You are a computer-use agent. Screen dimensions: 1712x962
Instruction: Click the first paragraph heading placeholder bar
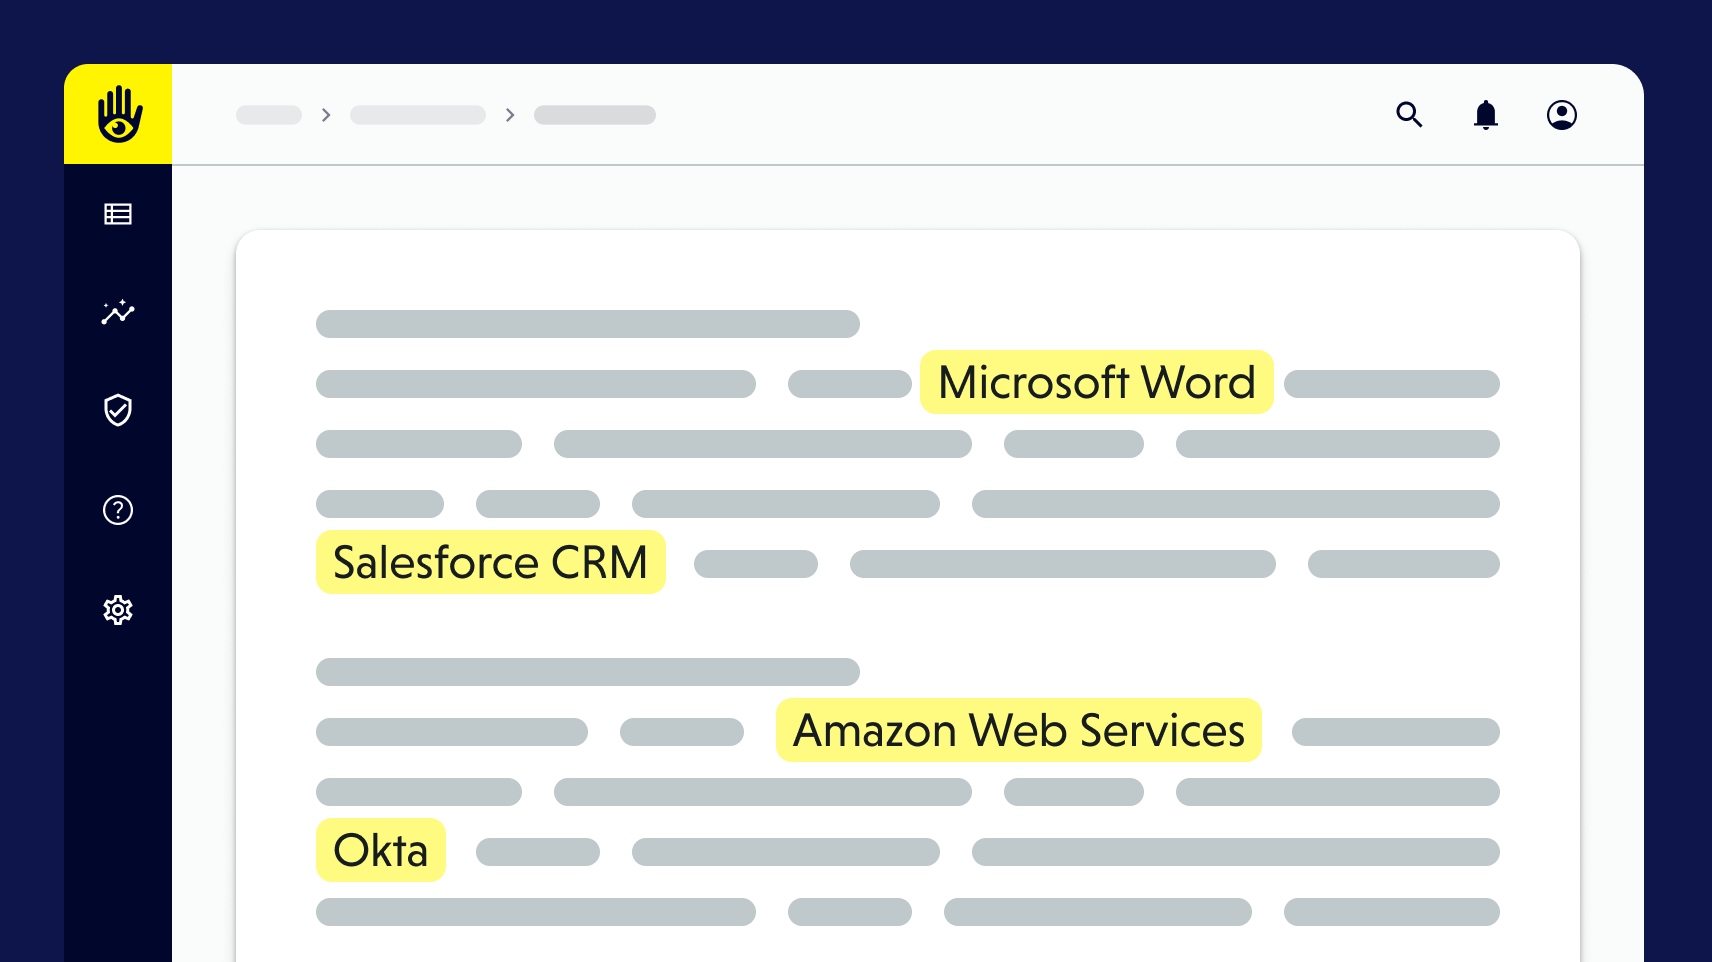tap(587, 324)
